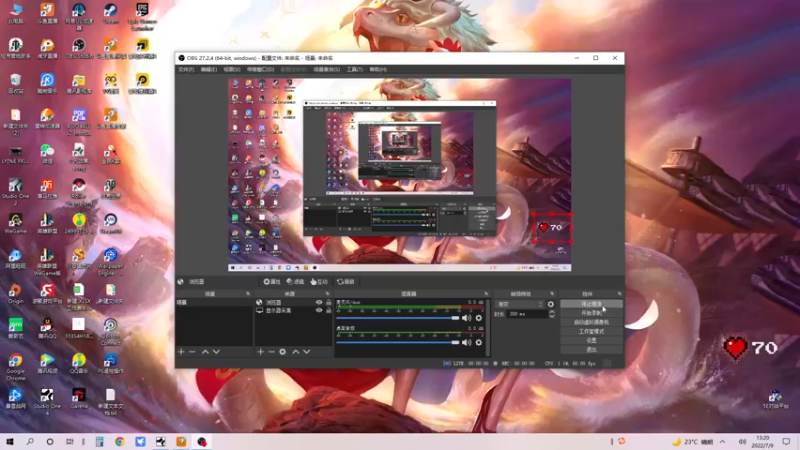Open the Docks menu in OBS
The height and width of the screenshot is (450, 800).
[260, 69]
